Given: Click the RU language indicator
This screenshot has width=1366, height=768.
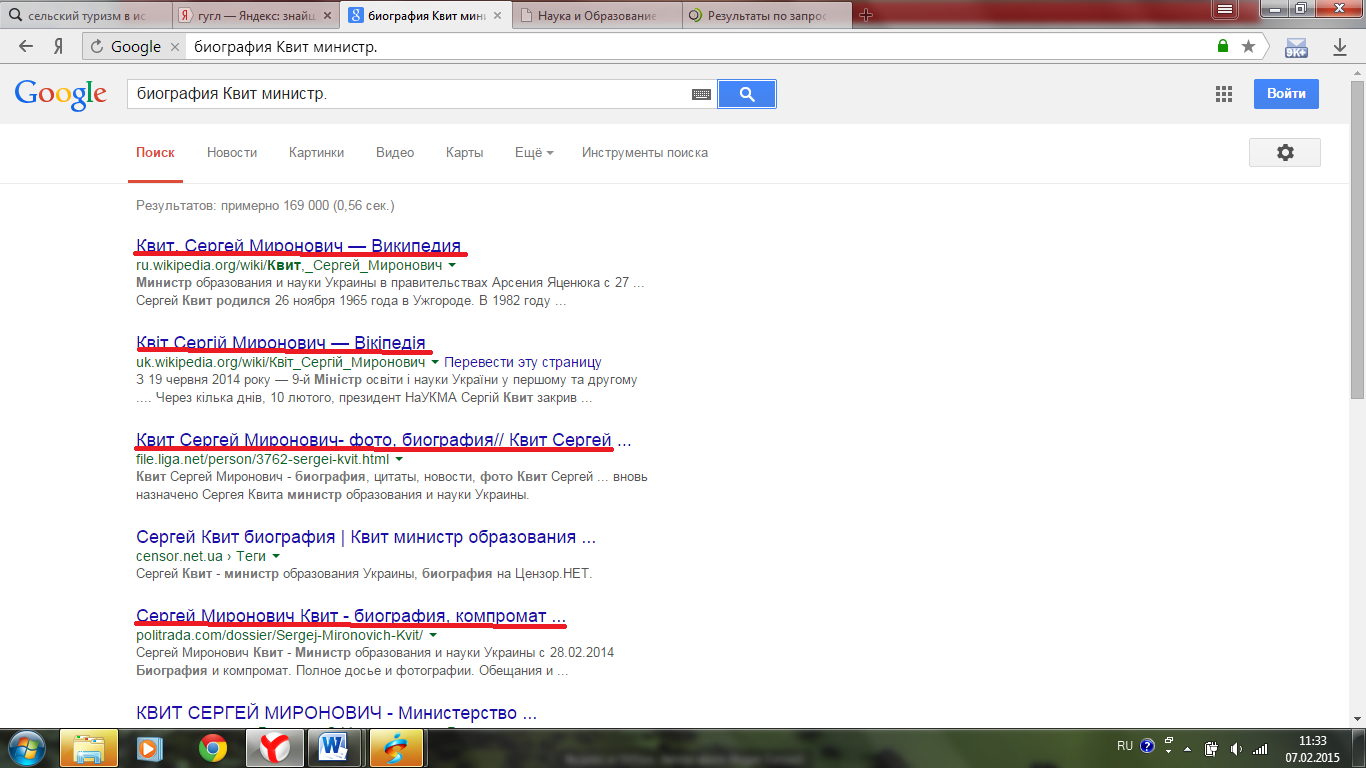Looking at the screenshot, I should [1125, 746].
